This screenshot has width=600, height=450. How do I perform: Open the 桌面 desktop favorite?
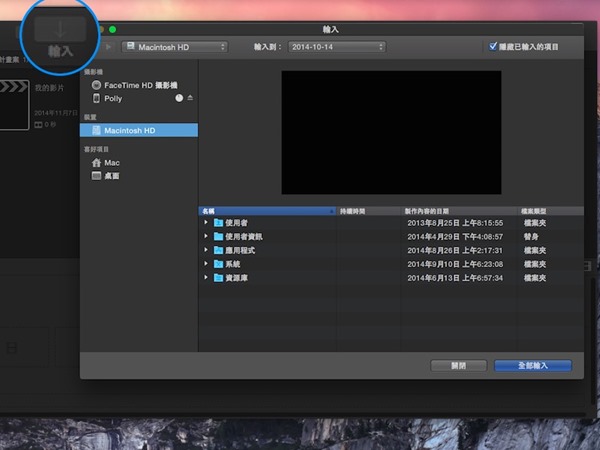click(x=111, y=175)
